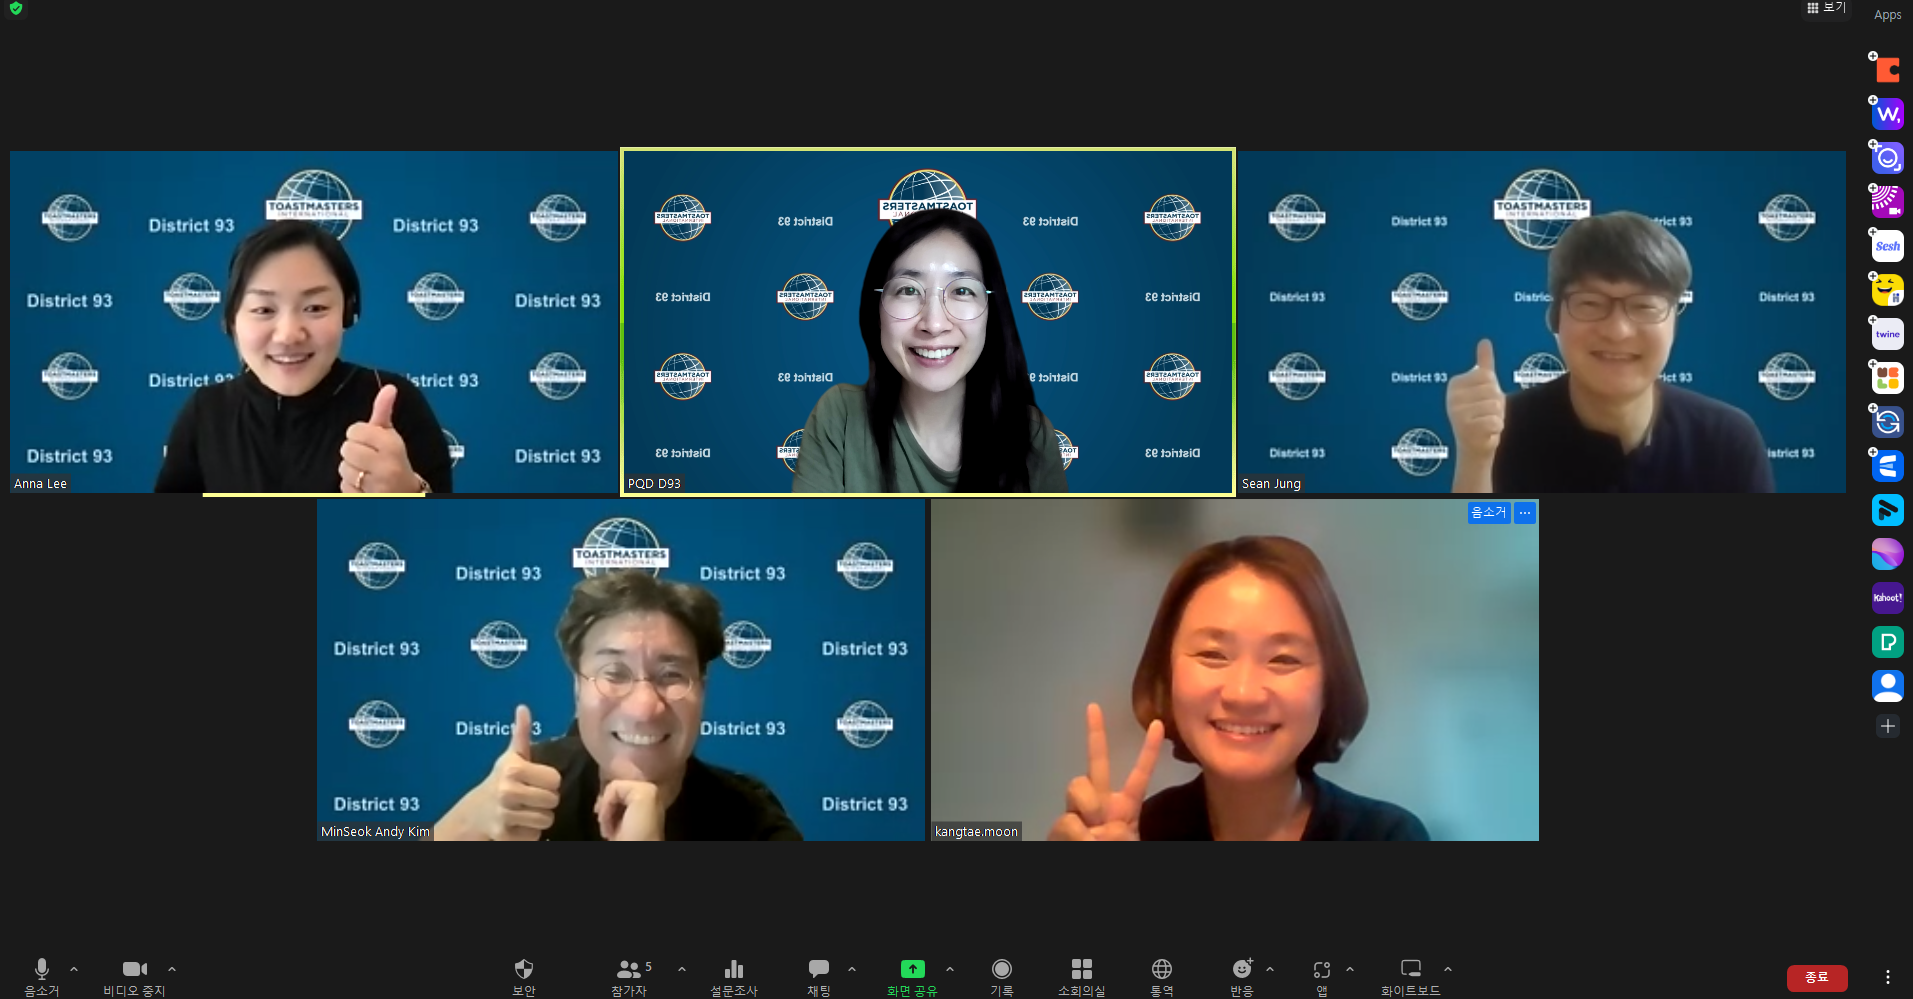Start Share Screen (화면 공유)

point(912,977)
